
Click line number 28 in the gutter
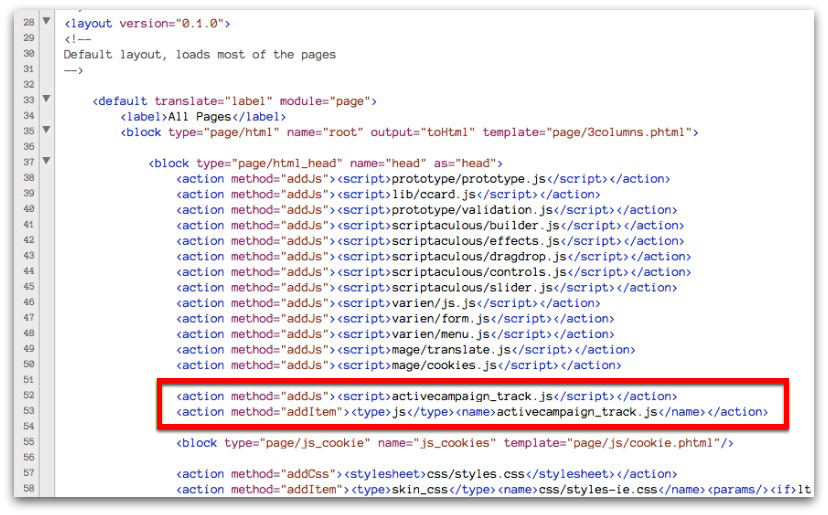coord(29,22)
